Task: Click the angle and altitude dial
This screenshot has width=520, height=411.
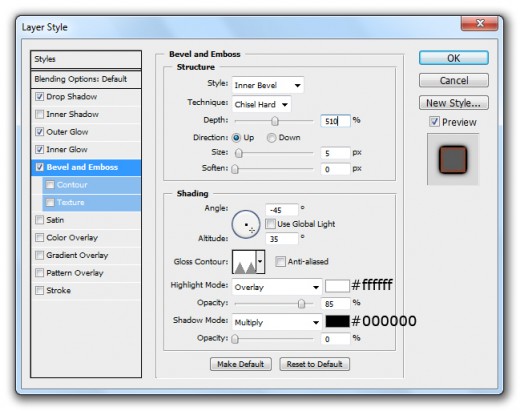Action: (246, 224)
